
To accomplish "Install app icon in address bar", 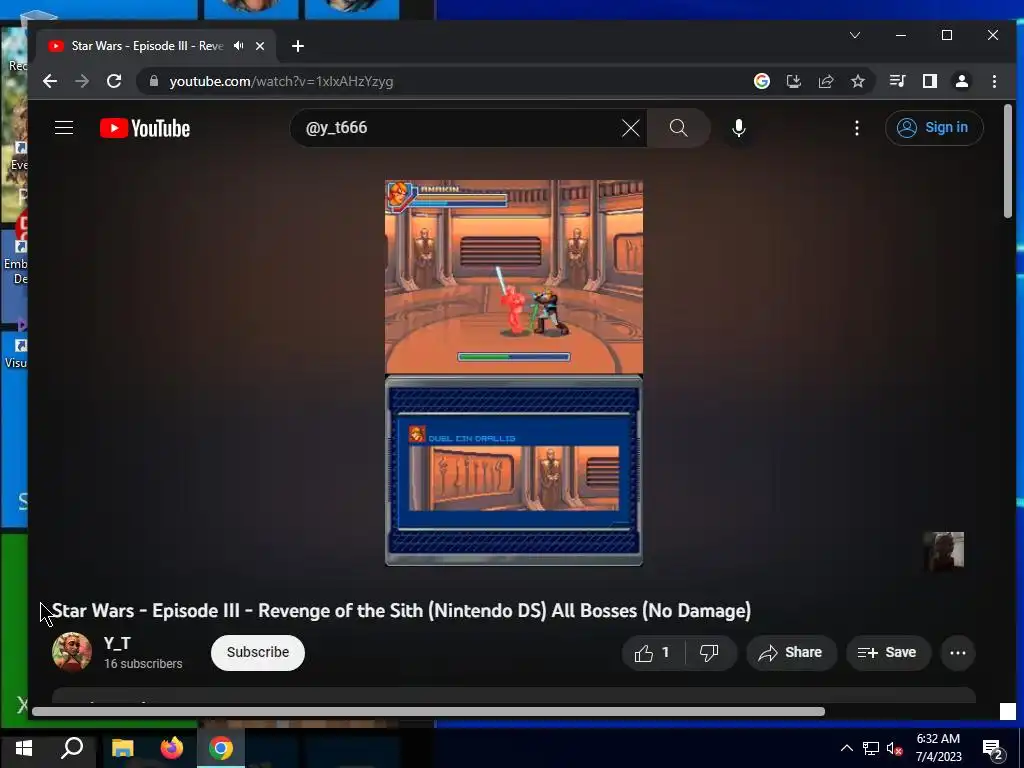I will click(793, 81).
